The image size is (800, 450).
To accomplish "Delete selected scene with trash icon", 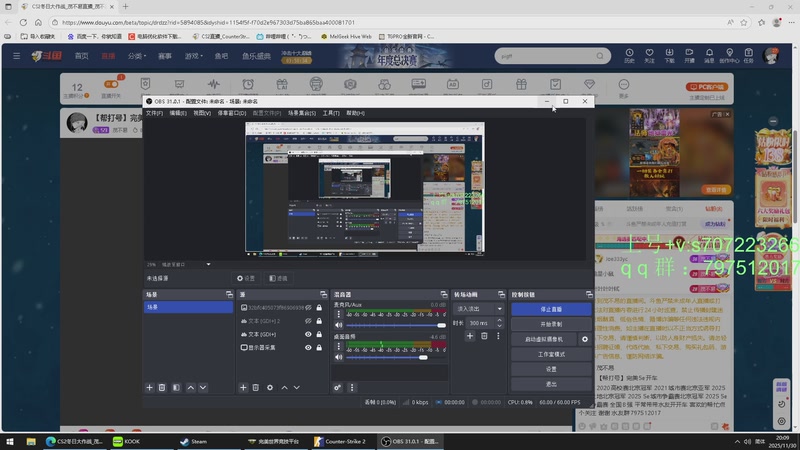I will pyautogui.click(x=162, y=388).
